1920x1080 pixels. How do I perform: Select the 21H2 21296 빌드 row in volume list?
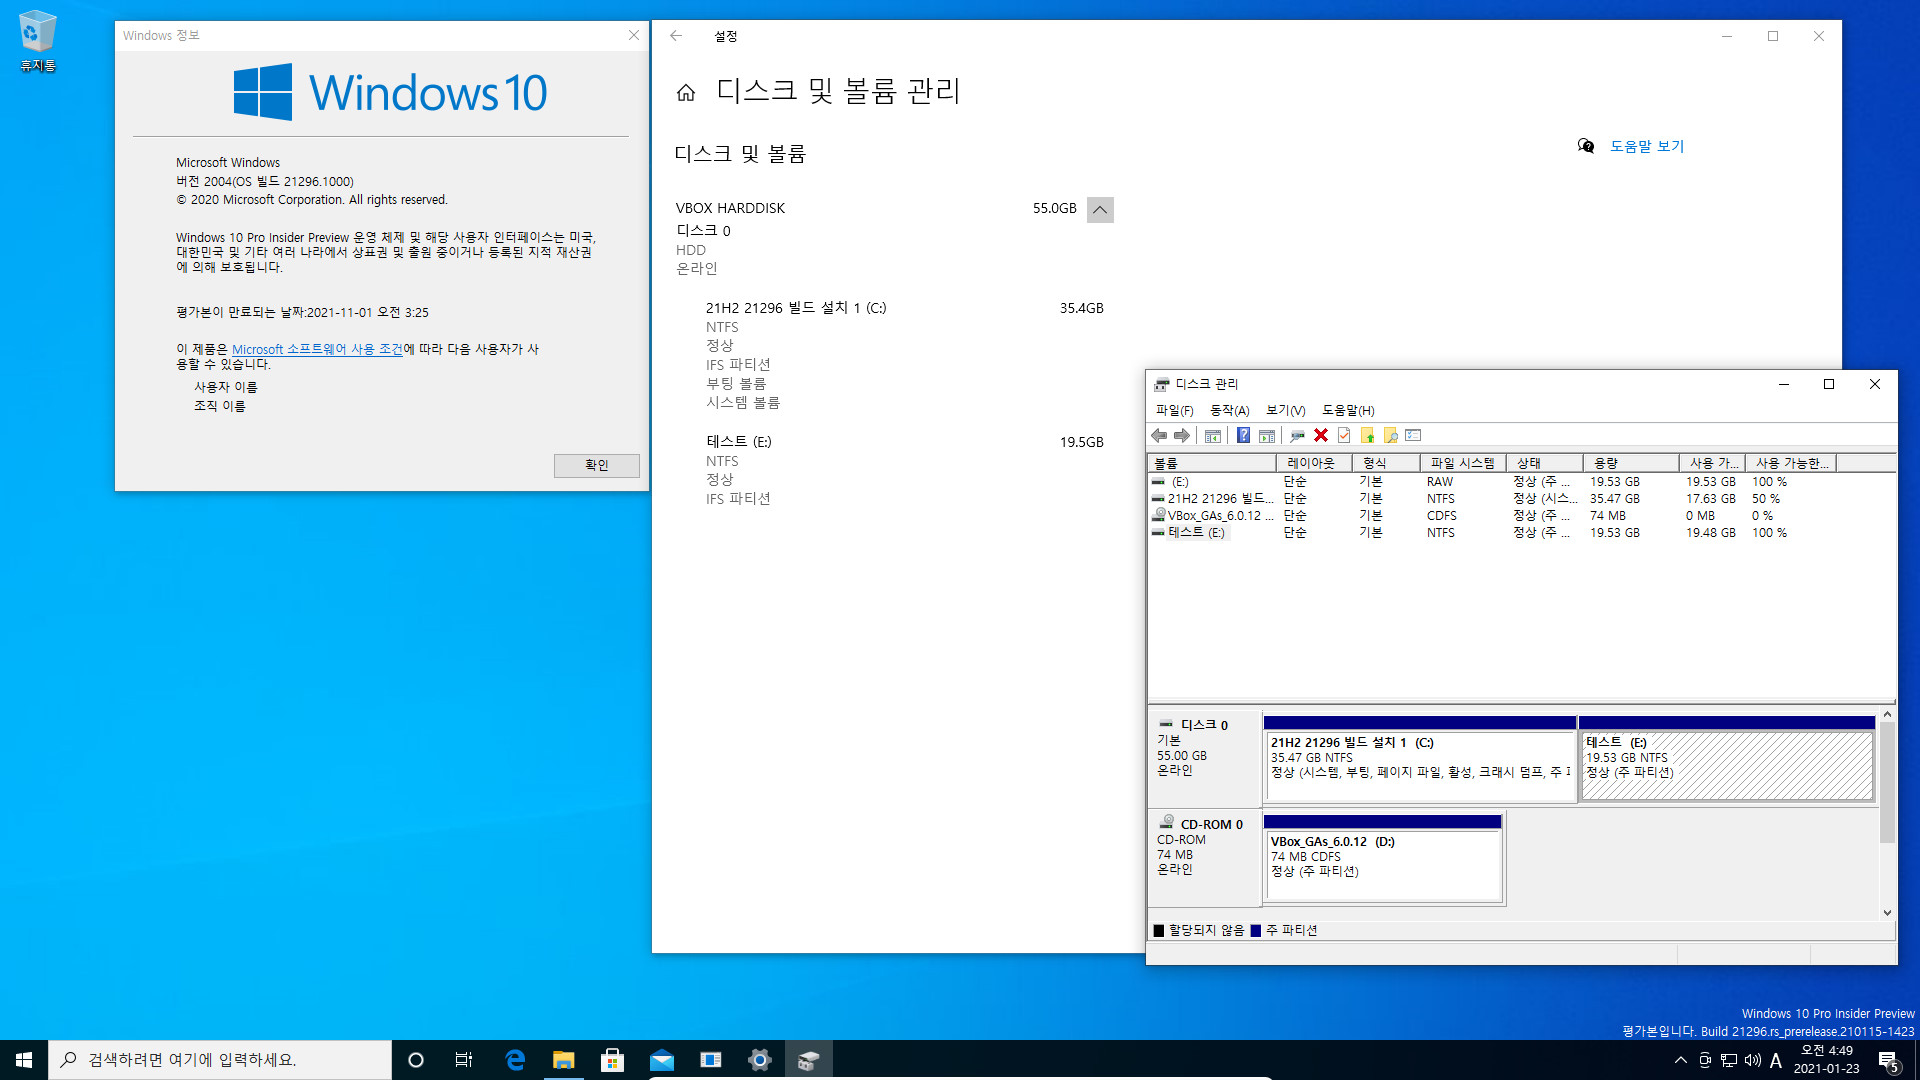pyautogui.click(x=1522, y=499)
